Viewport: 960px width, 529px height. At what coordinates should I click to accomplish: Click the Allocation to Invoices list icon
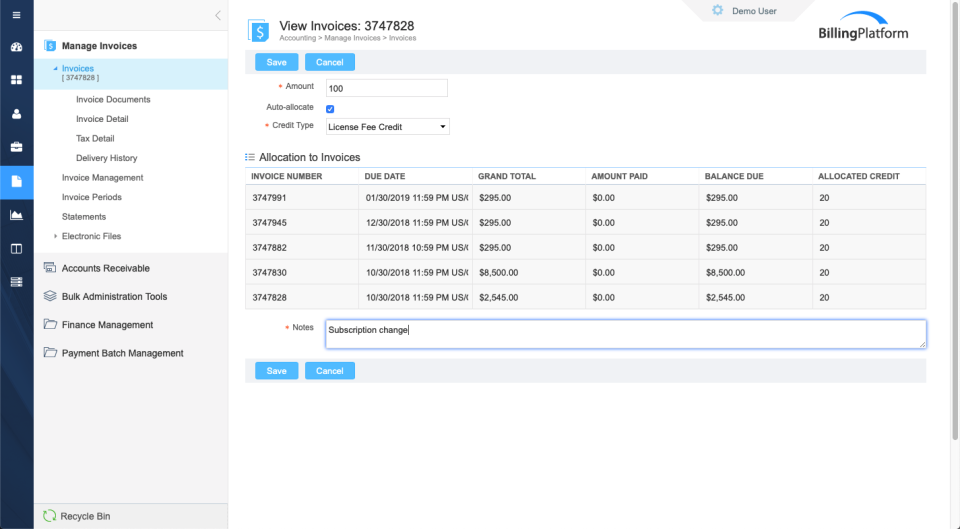click(x=250, y=157)
